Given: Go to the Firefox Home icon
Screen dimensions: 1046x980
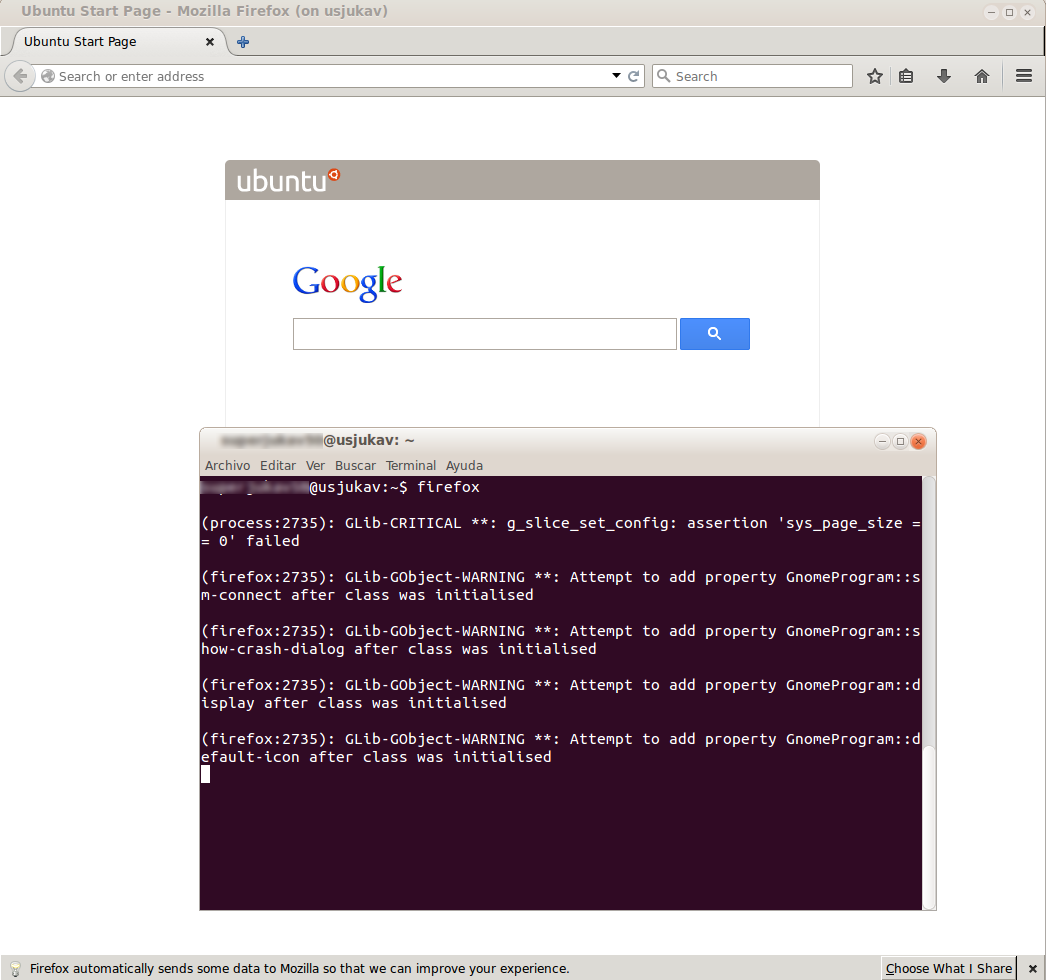Looking at the screenshot, I should [x=982, y=76].
